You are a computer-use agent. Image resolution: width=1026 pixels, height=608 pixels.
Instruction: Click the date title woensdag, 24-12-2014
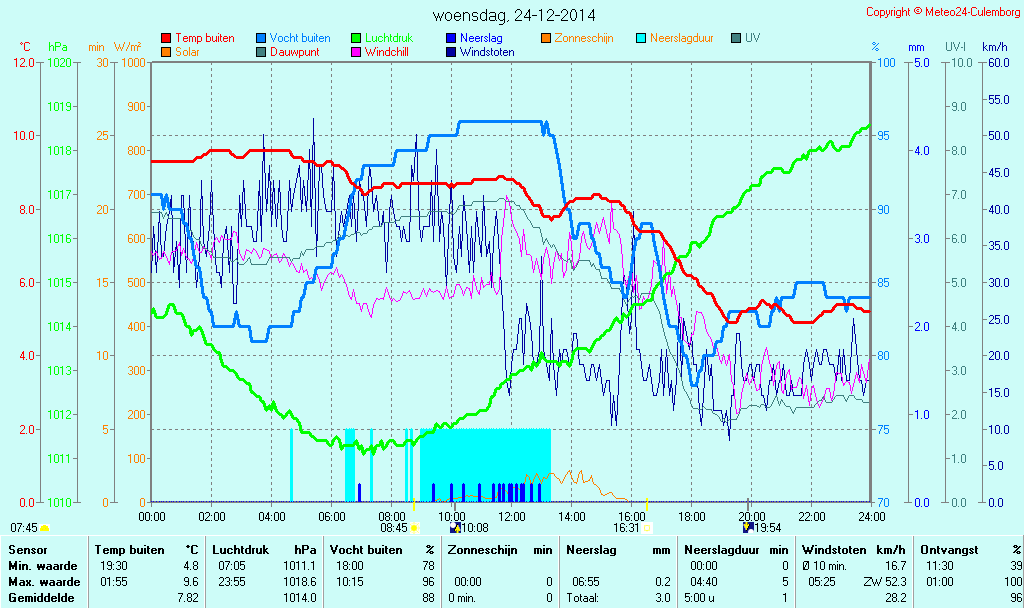coord(514,15)
